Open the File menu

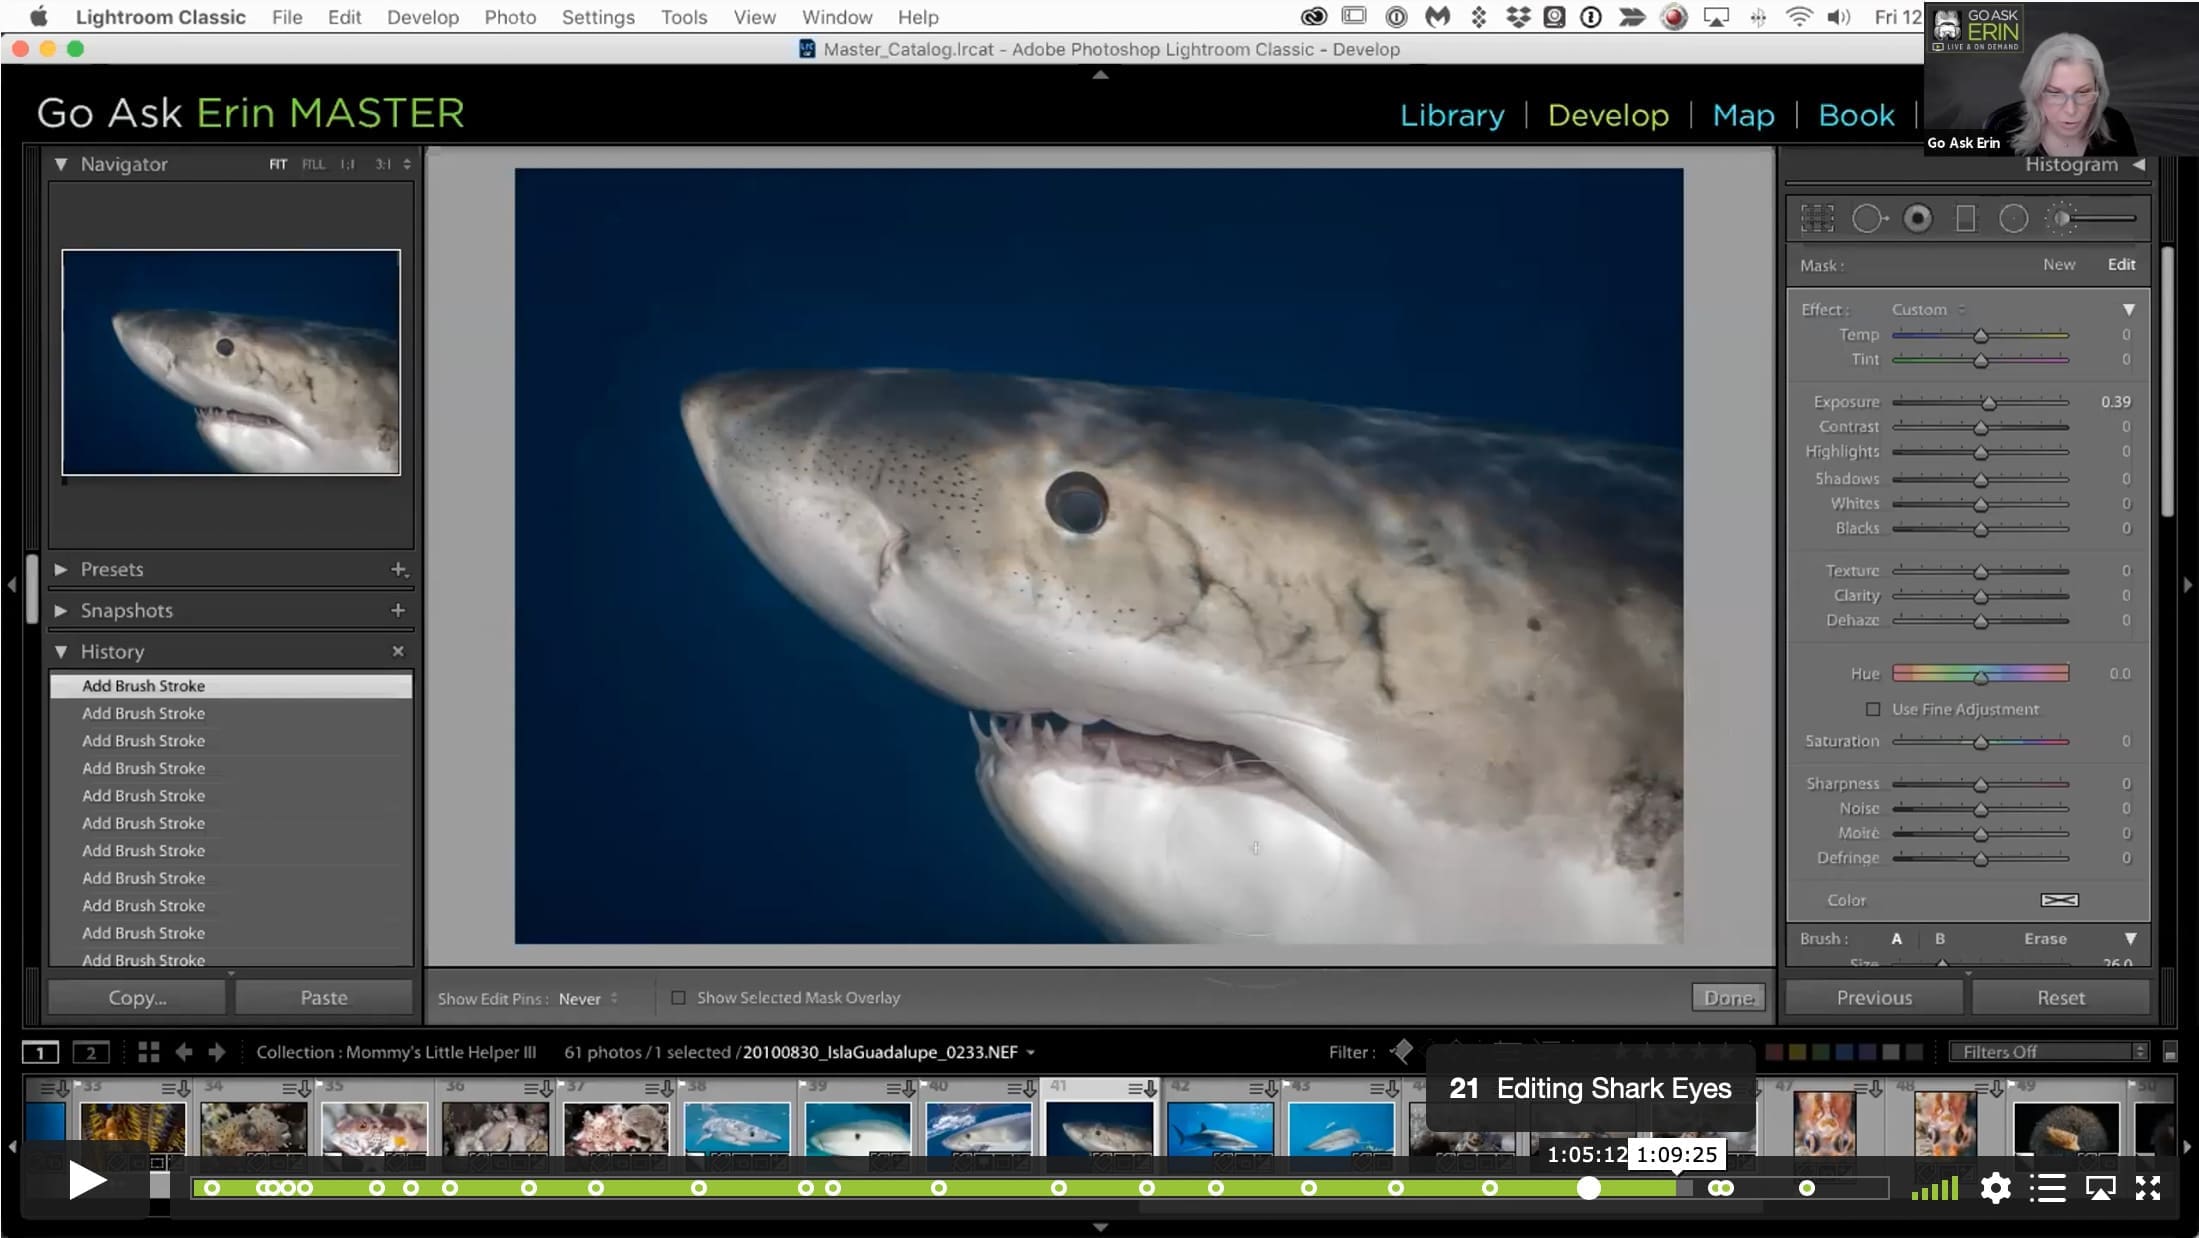287,17
